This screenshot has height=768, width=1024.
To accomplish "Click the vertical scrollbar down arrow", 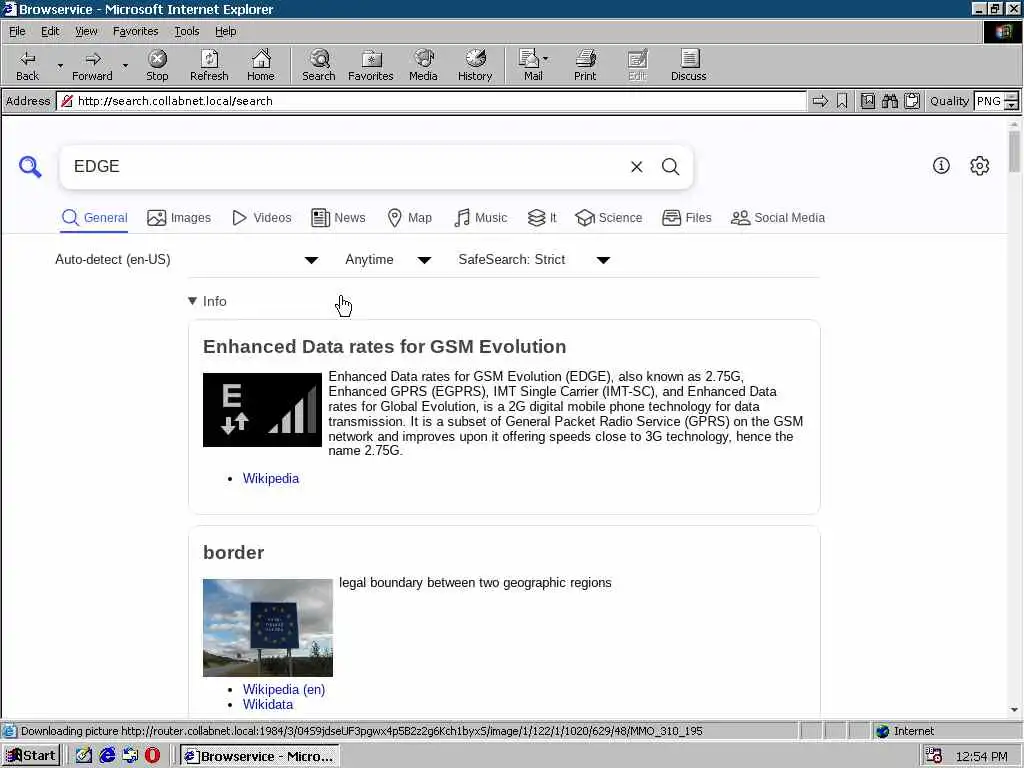I will point(1014,709).
